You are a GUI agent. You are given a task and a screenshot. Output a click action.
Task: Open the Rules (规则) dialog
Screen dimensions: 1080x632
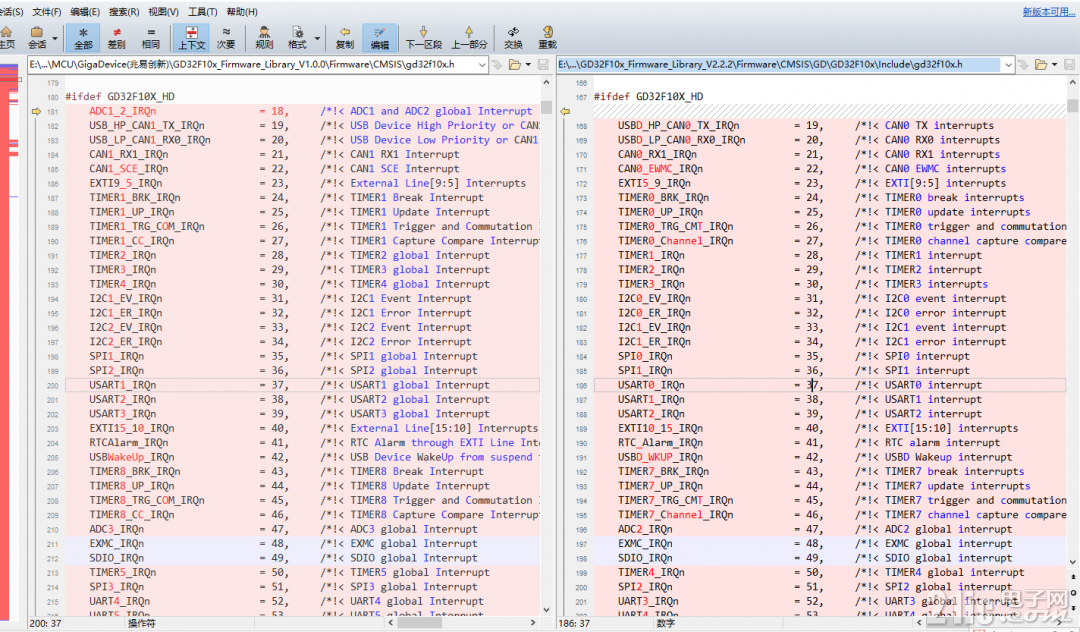[264, 37]
